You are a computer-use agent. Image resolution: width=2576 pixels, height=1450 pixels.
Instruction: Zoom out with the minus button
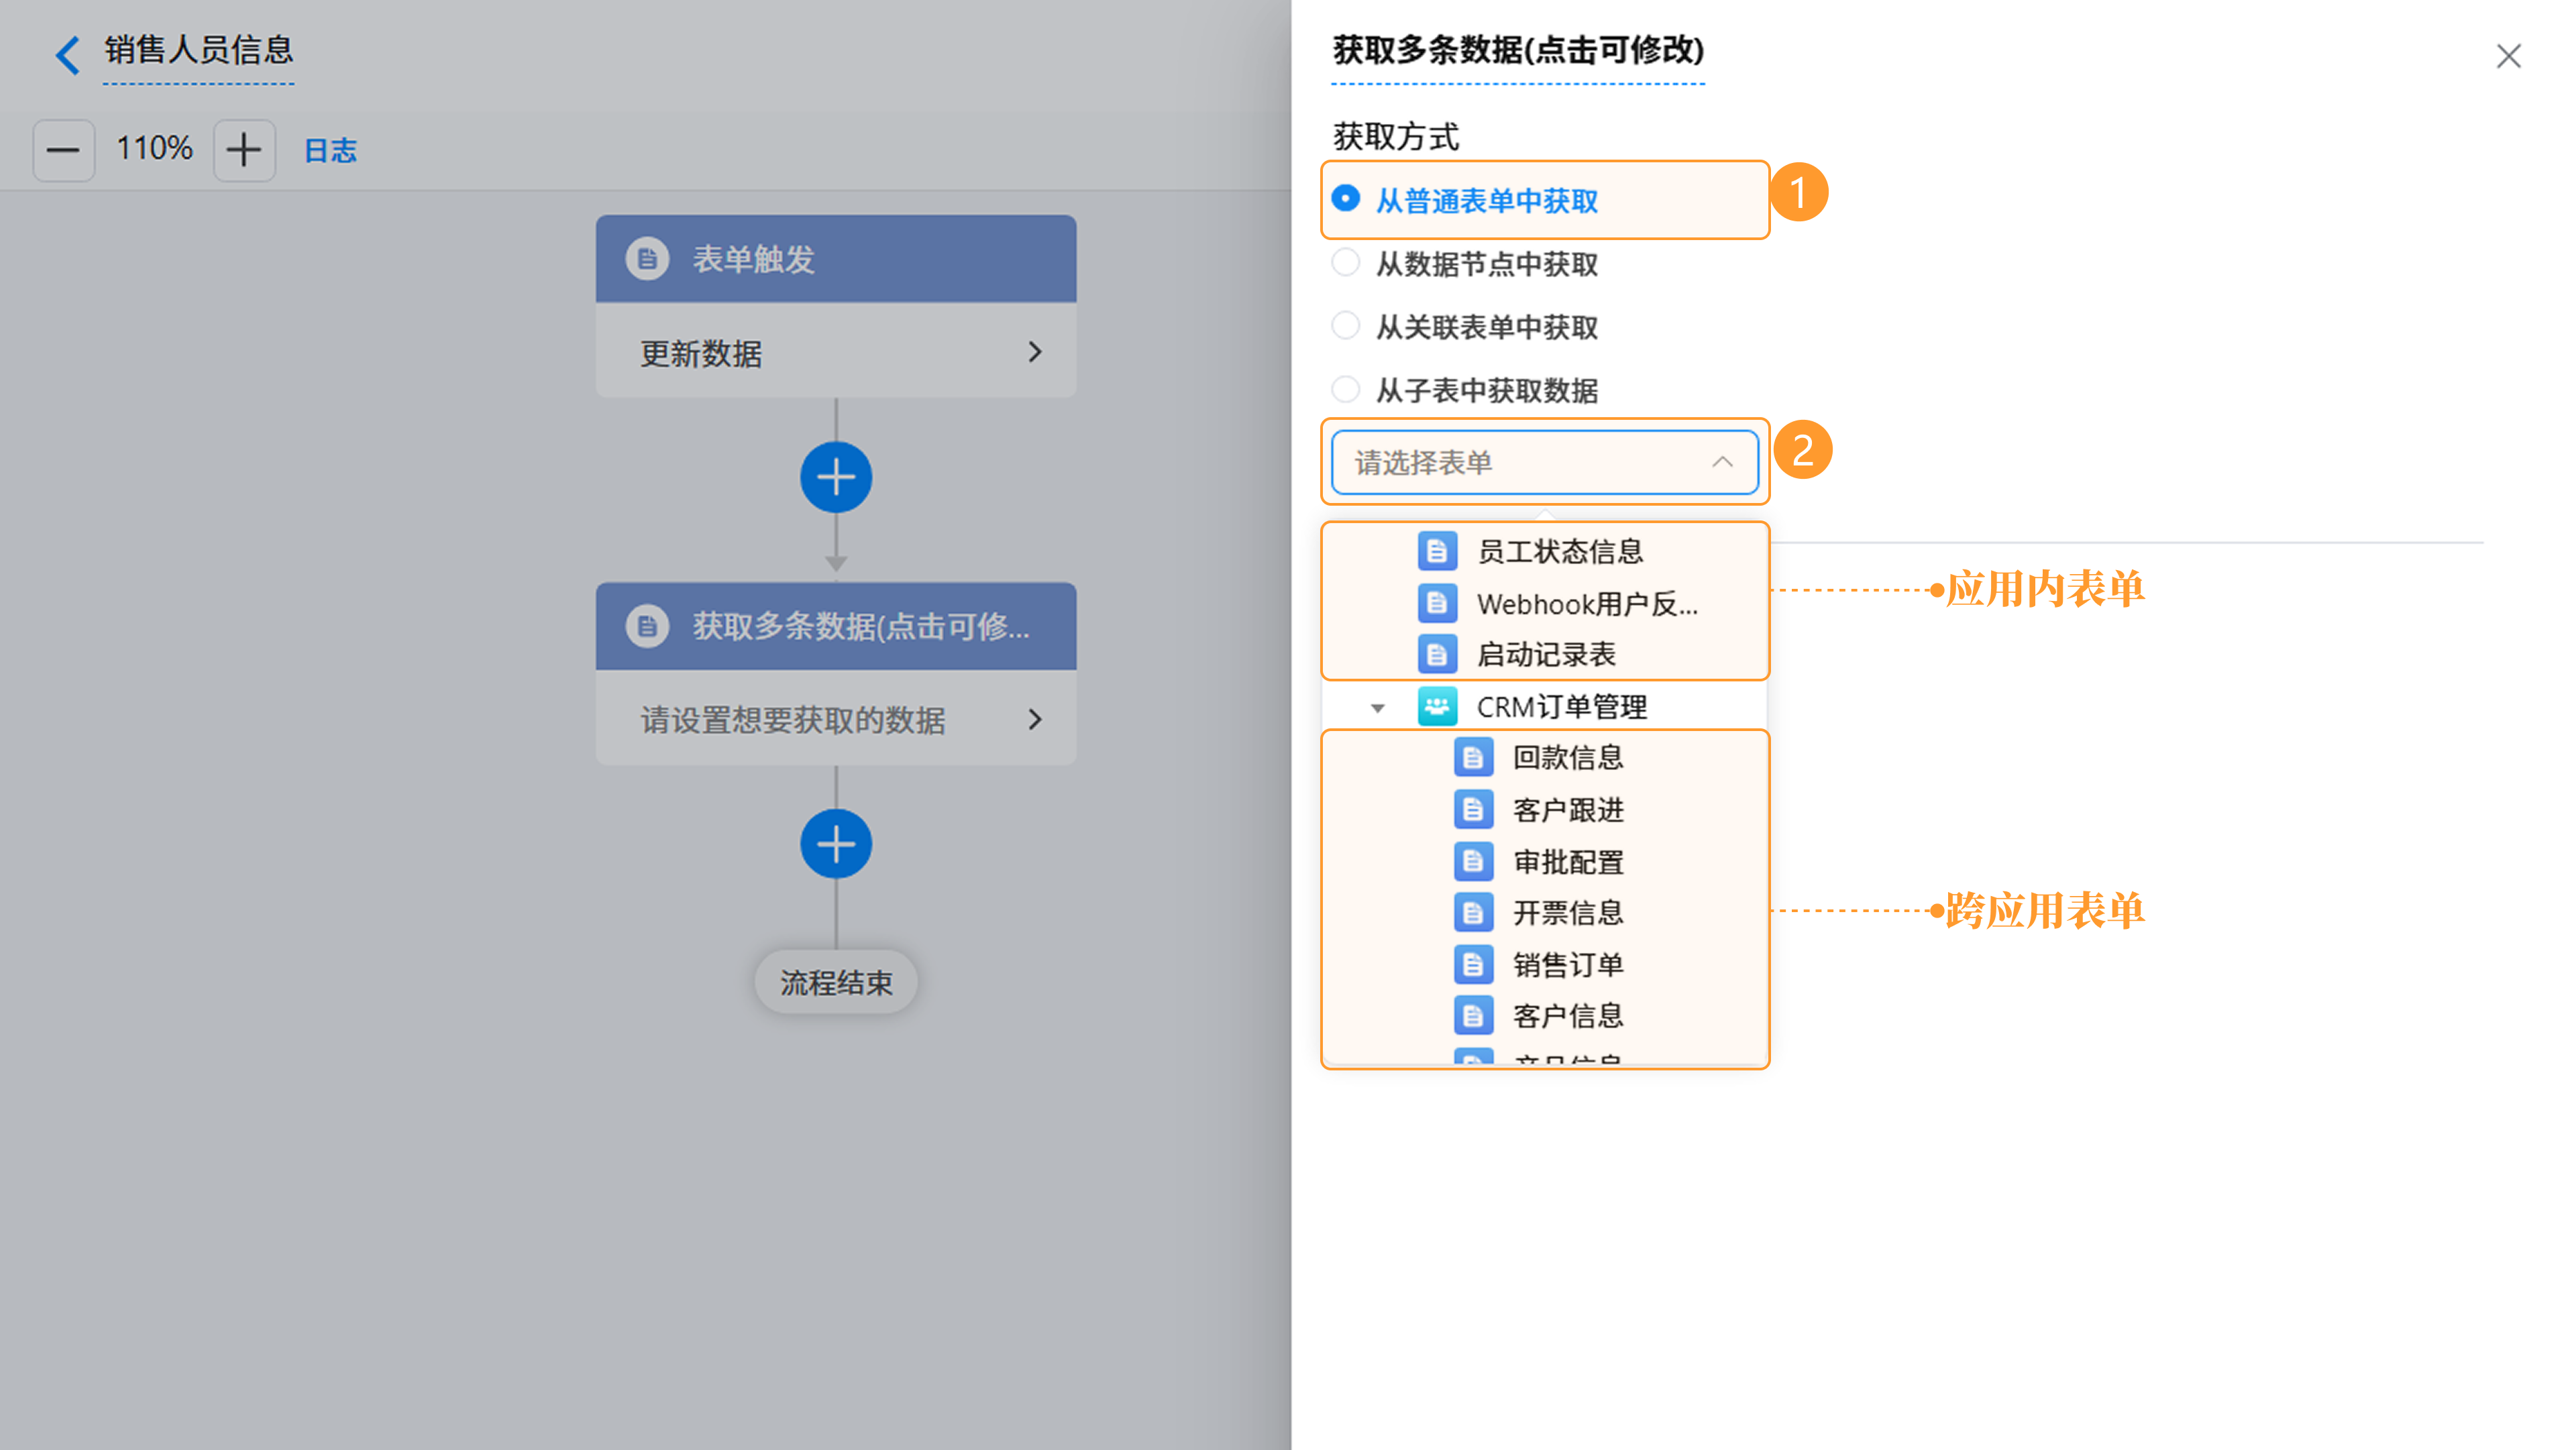(x=63, y=150)
